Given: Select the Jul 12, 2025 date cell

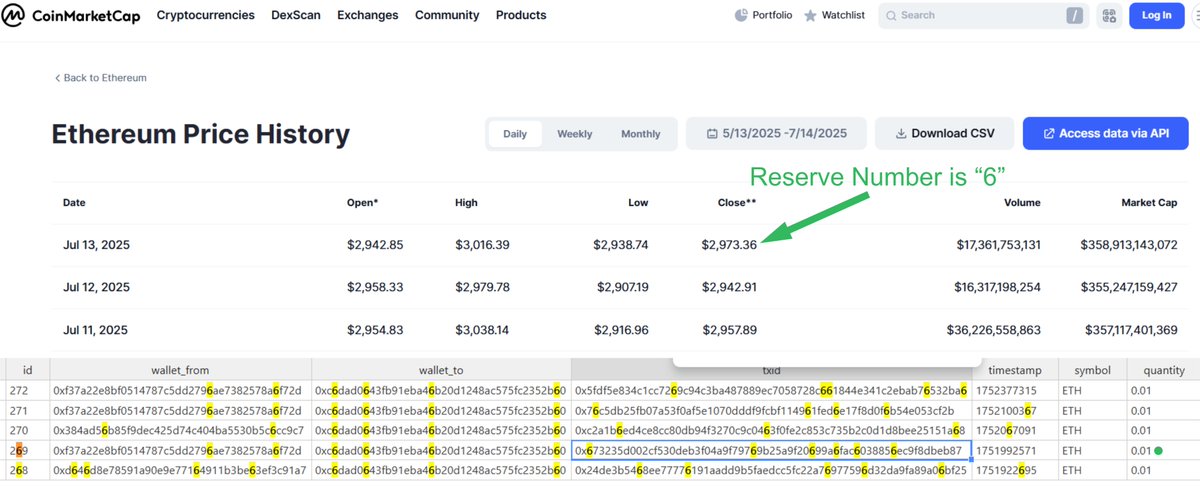Looking at the screenshot, I should [x=96, y=287].
